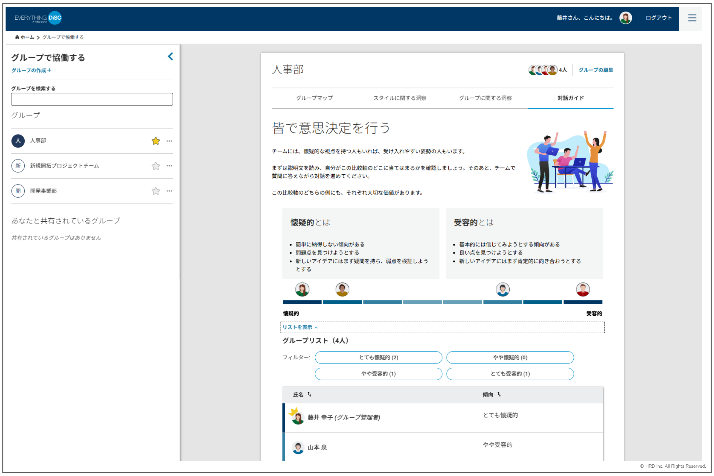This screenshot has width=714, height=476.
Task: Click the グループの作成+ link
Action: (31, 71)
